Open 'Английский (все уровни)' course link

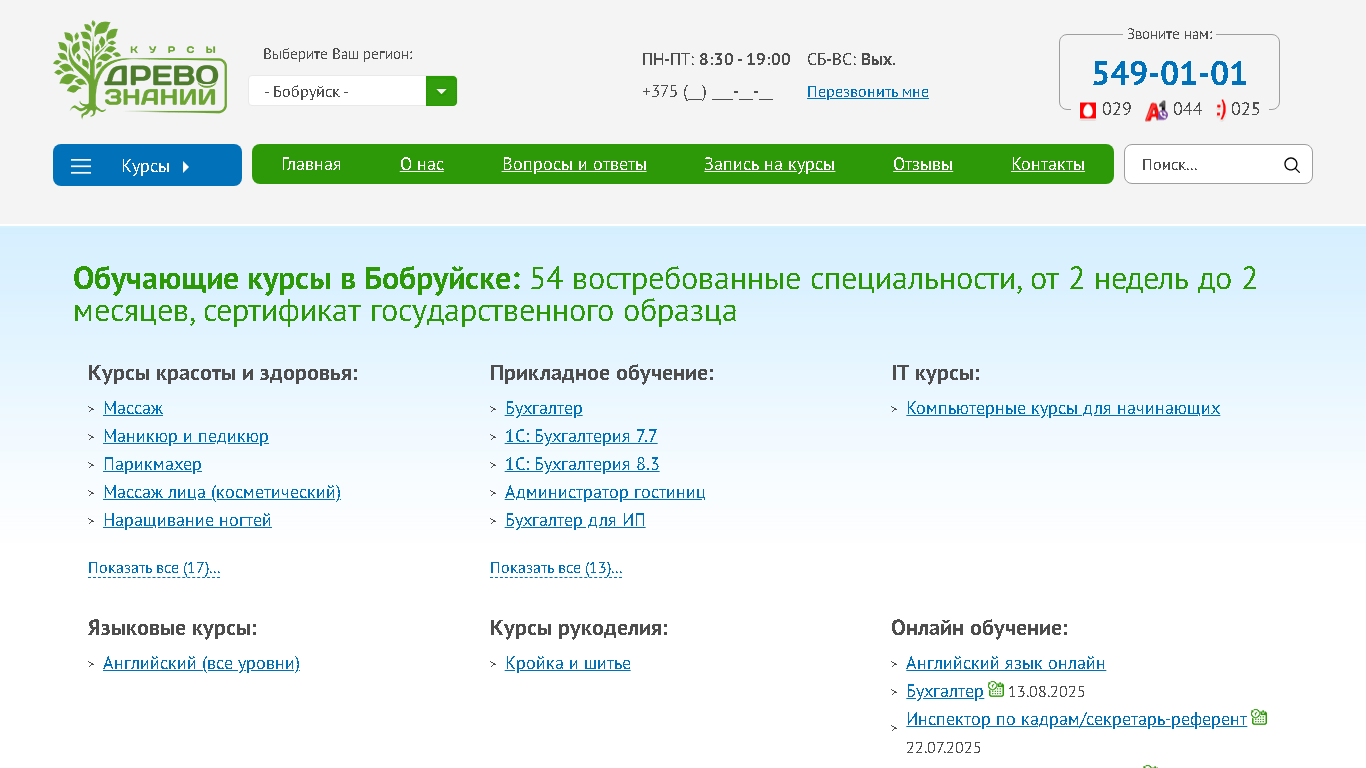(201, 663)
